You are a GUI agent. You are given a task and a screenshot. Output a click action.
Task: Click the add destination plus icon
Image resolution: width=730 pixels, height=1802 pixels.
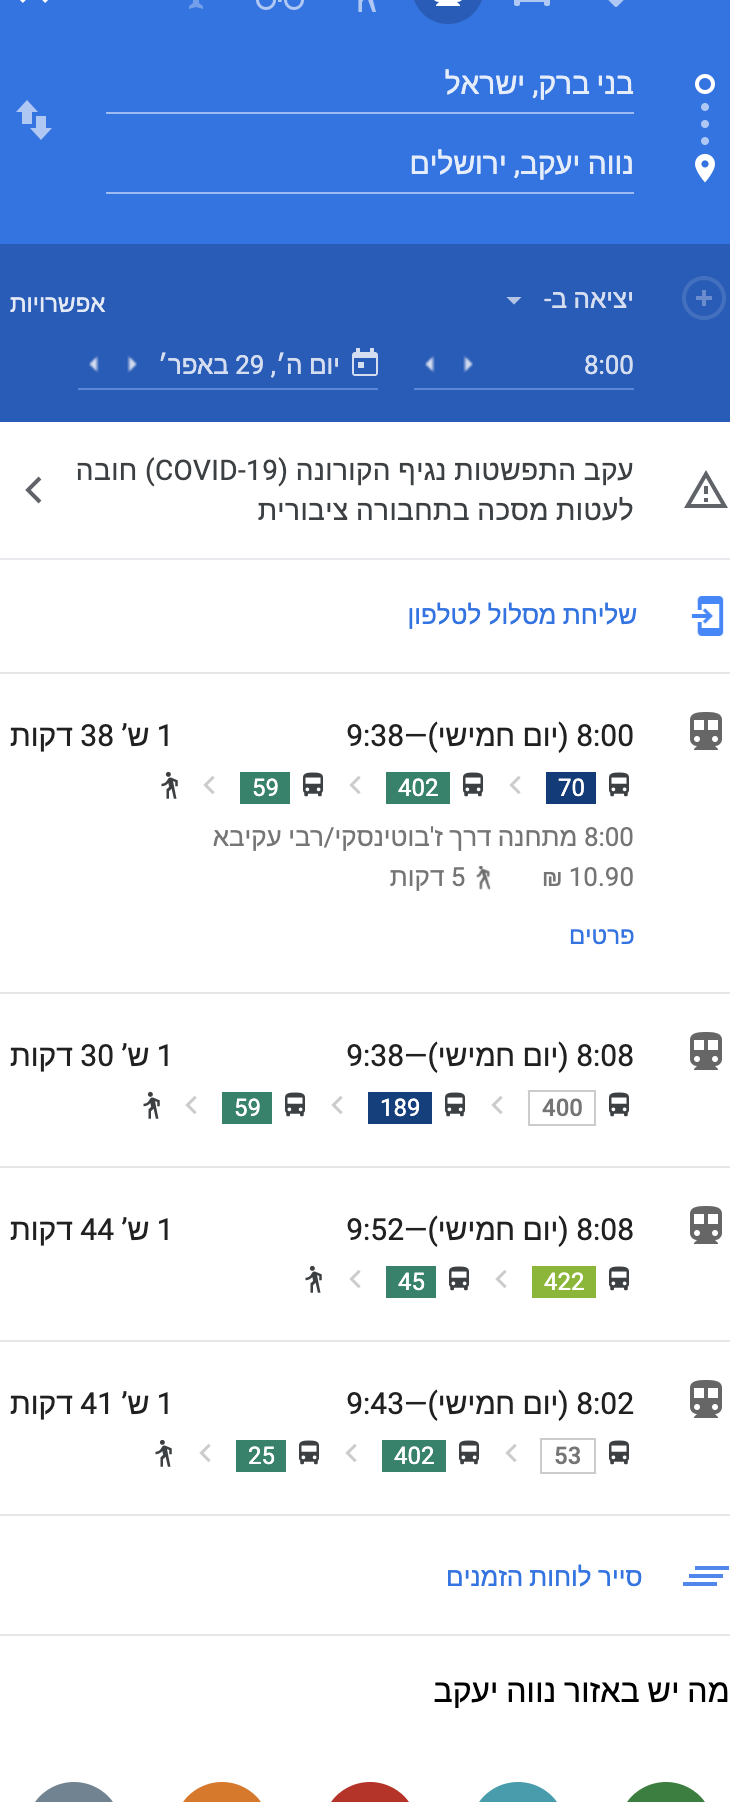pos(703,299)
